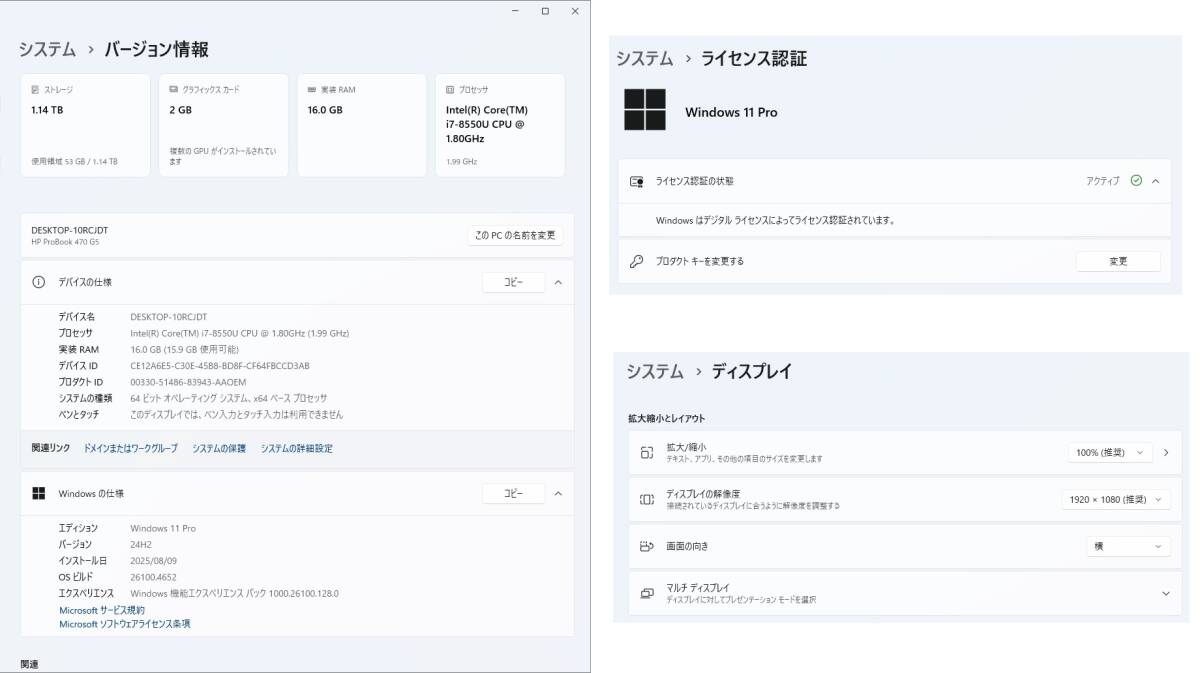Go to システム breadcrumb in ライセンス認証 window
This screenshot has width=1200, height=673.
(x=644, y=58)
